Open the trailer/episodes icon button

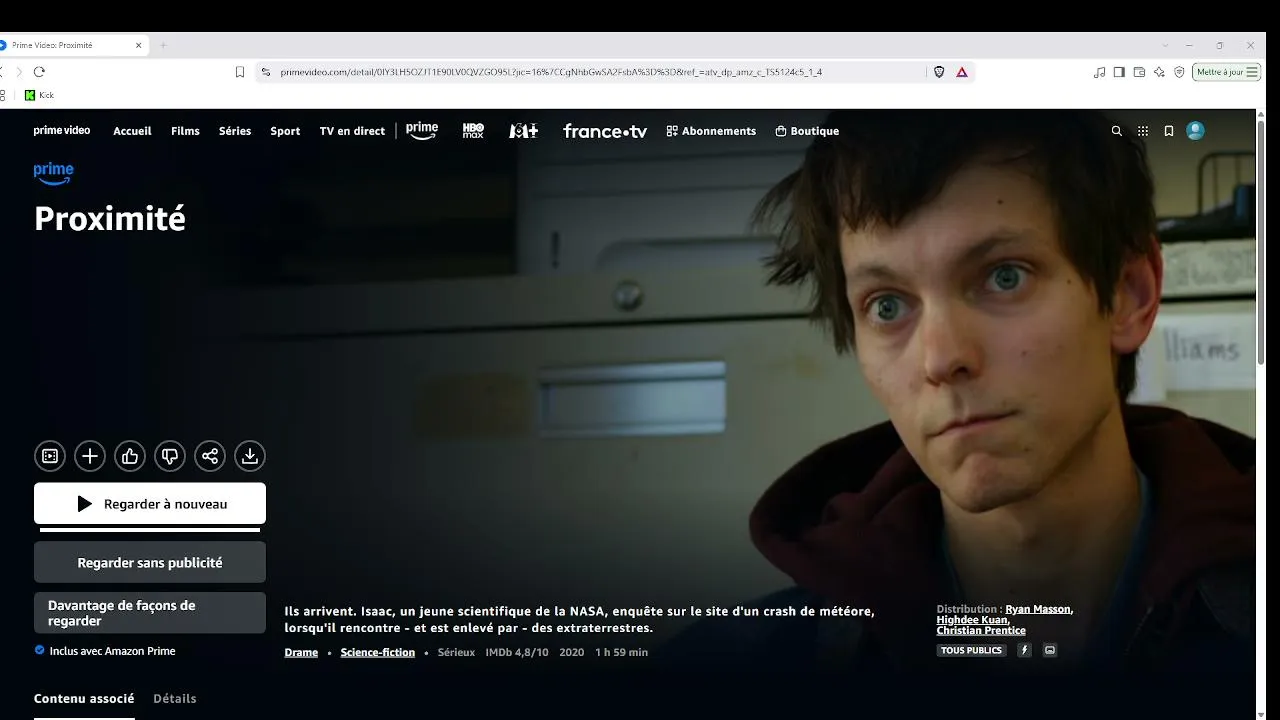[x=50, y=456]
